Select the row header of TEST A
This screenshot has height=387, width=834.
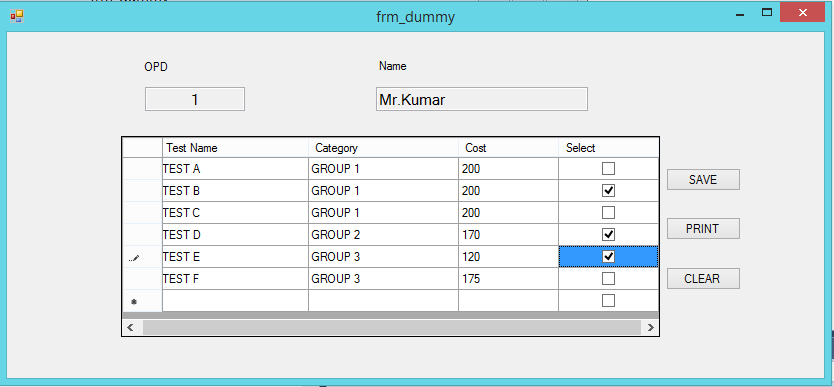143,169
